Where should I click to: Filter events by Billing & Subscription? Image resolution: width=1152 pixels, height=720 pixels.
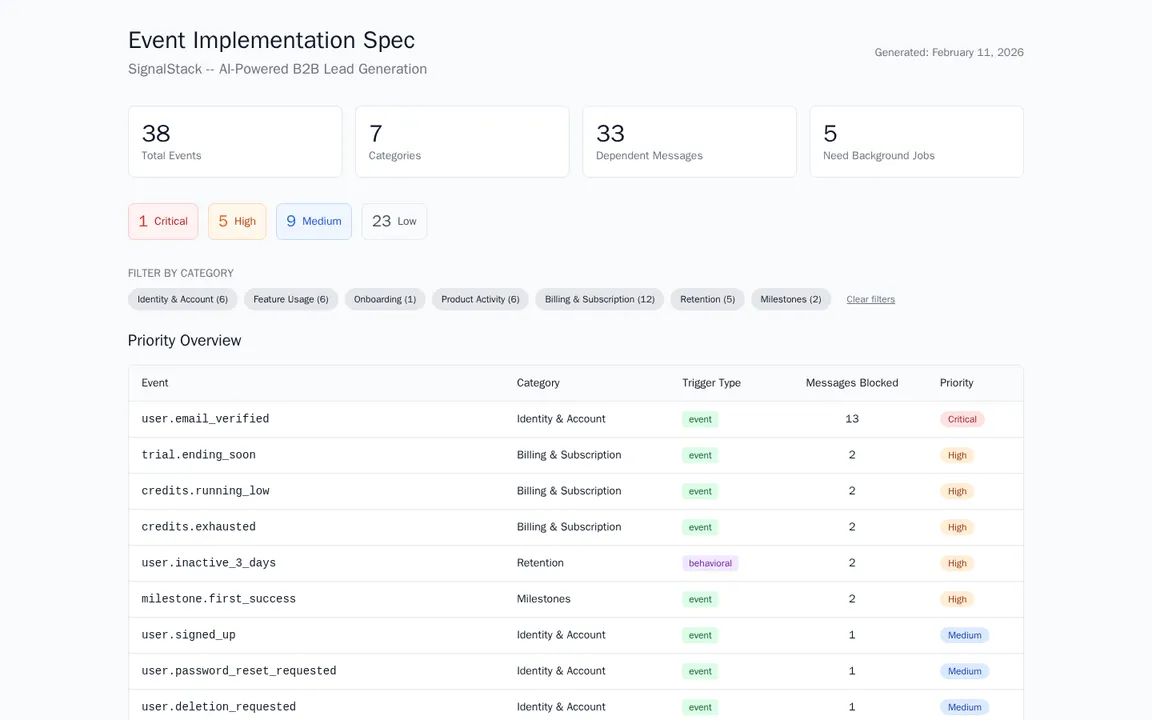(599, 299)
